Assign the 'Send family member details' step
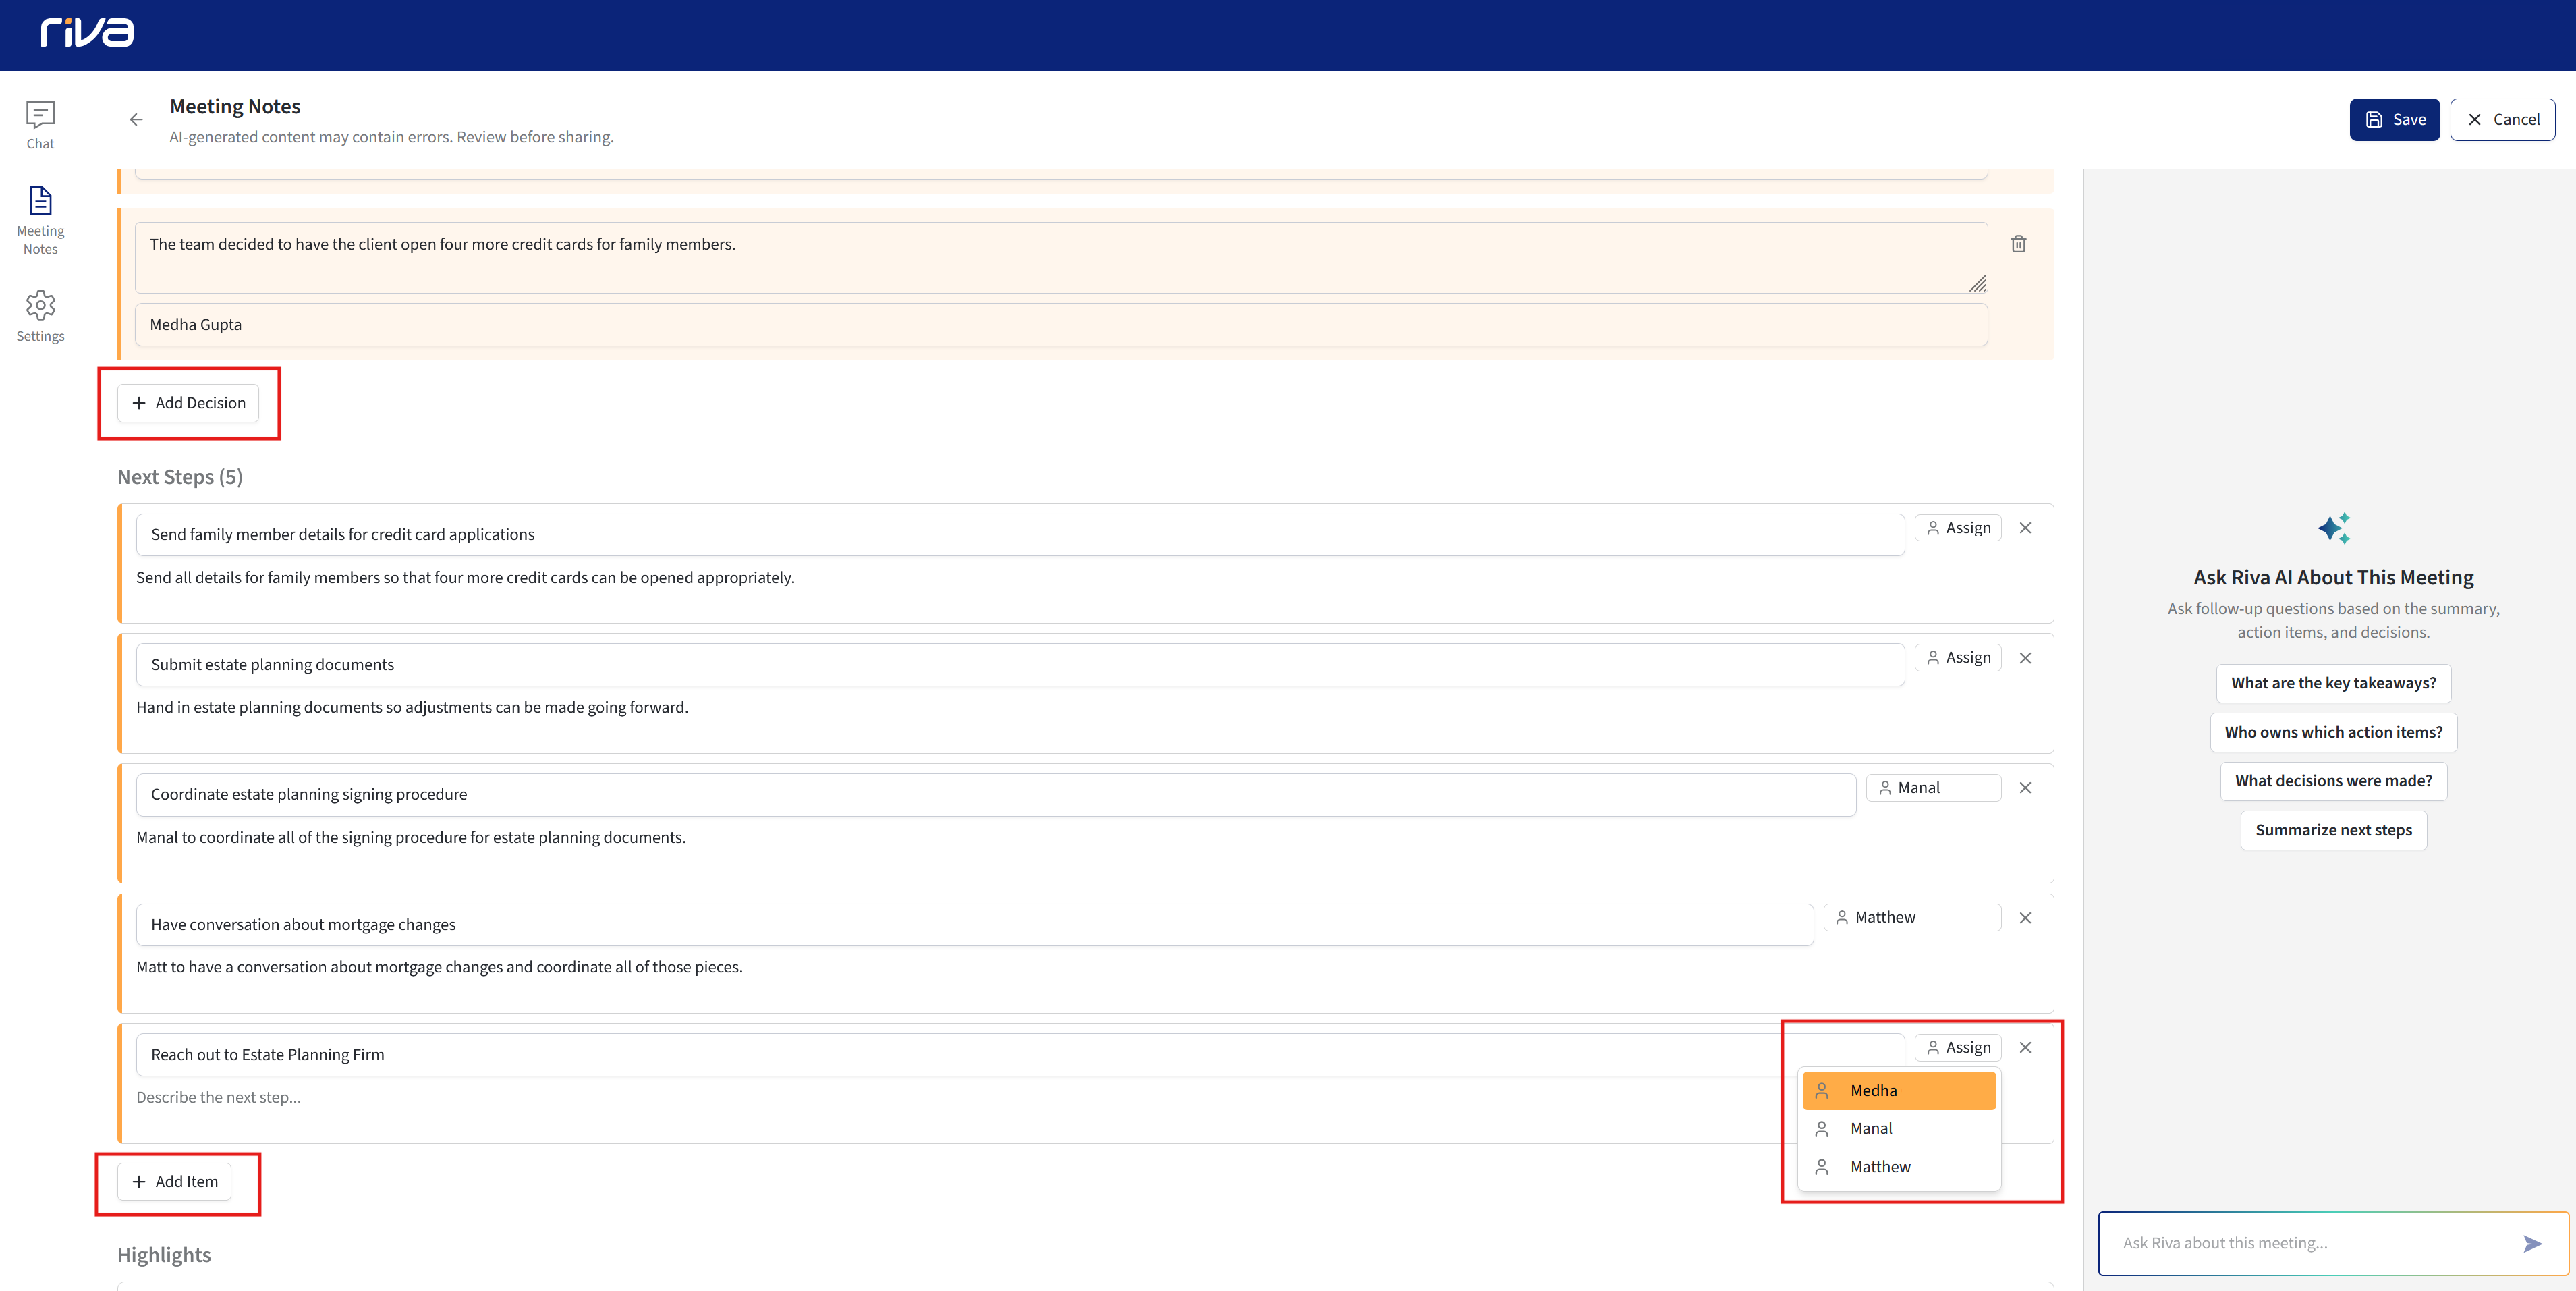 [1958, 528]
